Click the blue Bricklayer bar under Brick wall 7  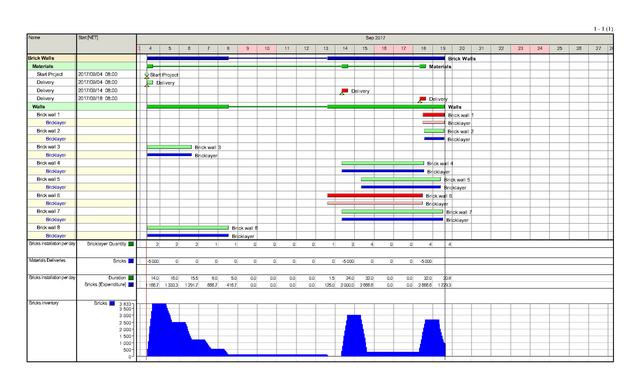[392, 219]
